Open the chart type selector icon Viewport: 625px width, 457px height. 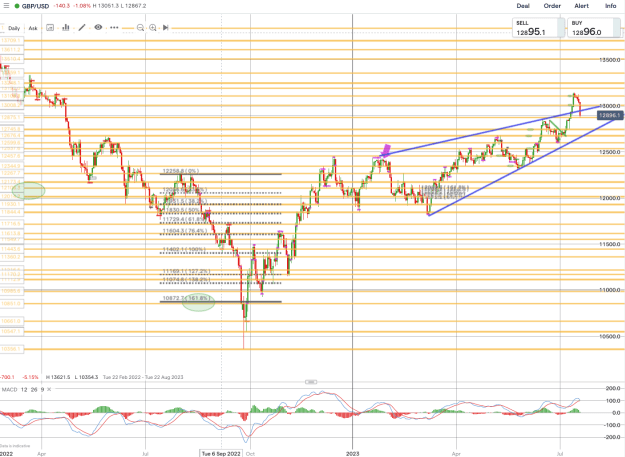(50, 27)
